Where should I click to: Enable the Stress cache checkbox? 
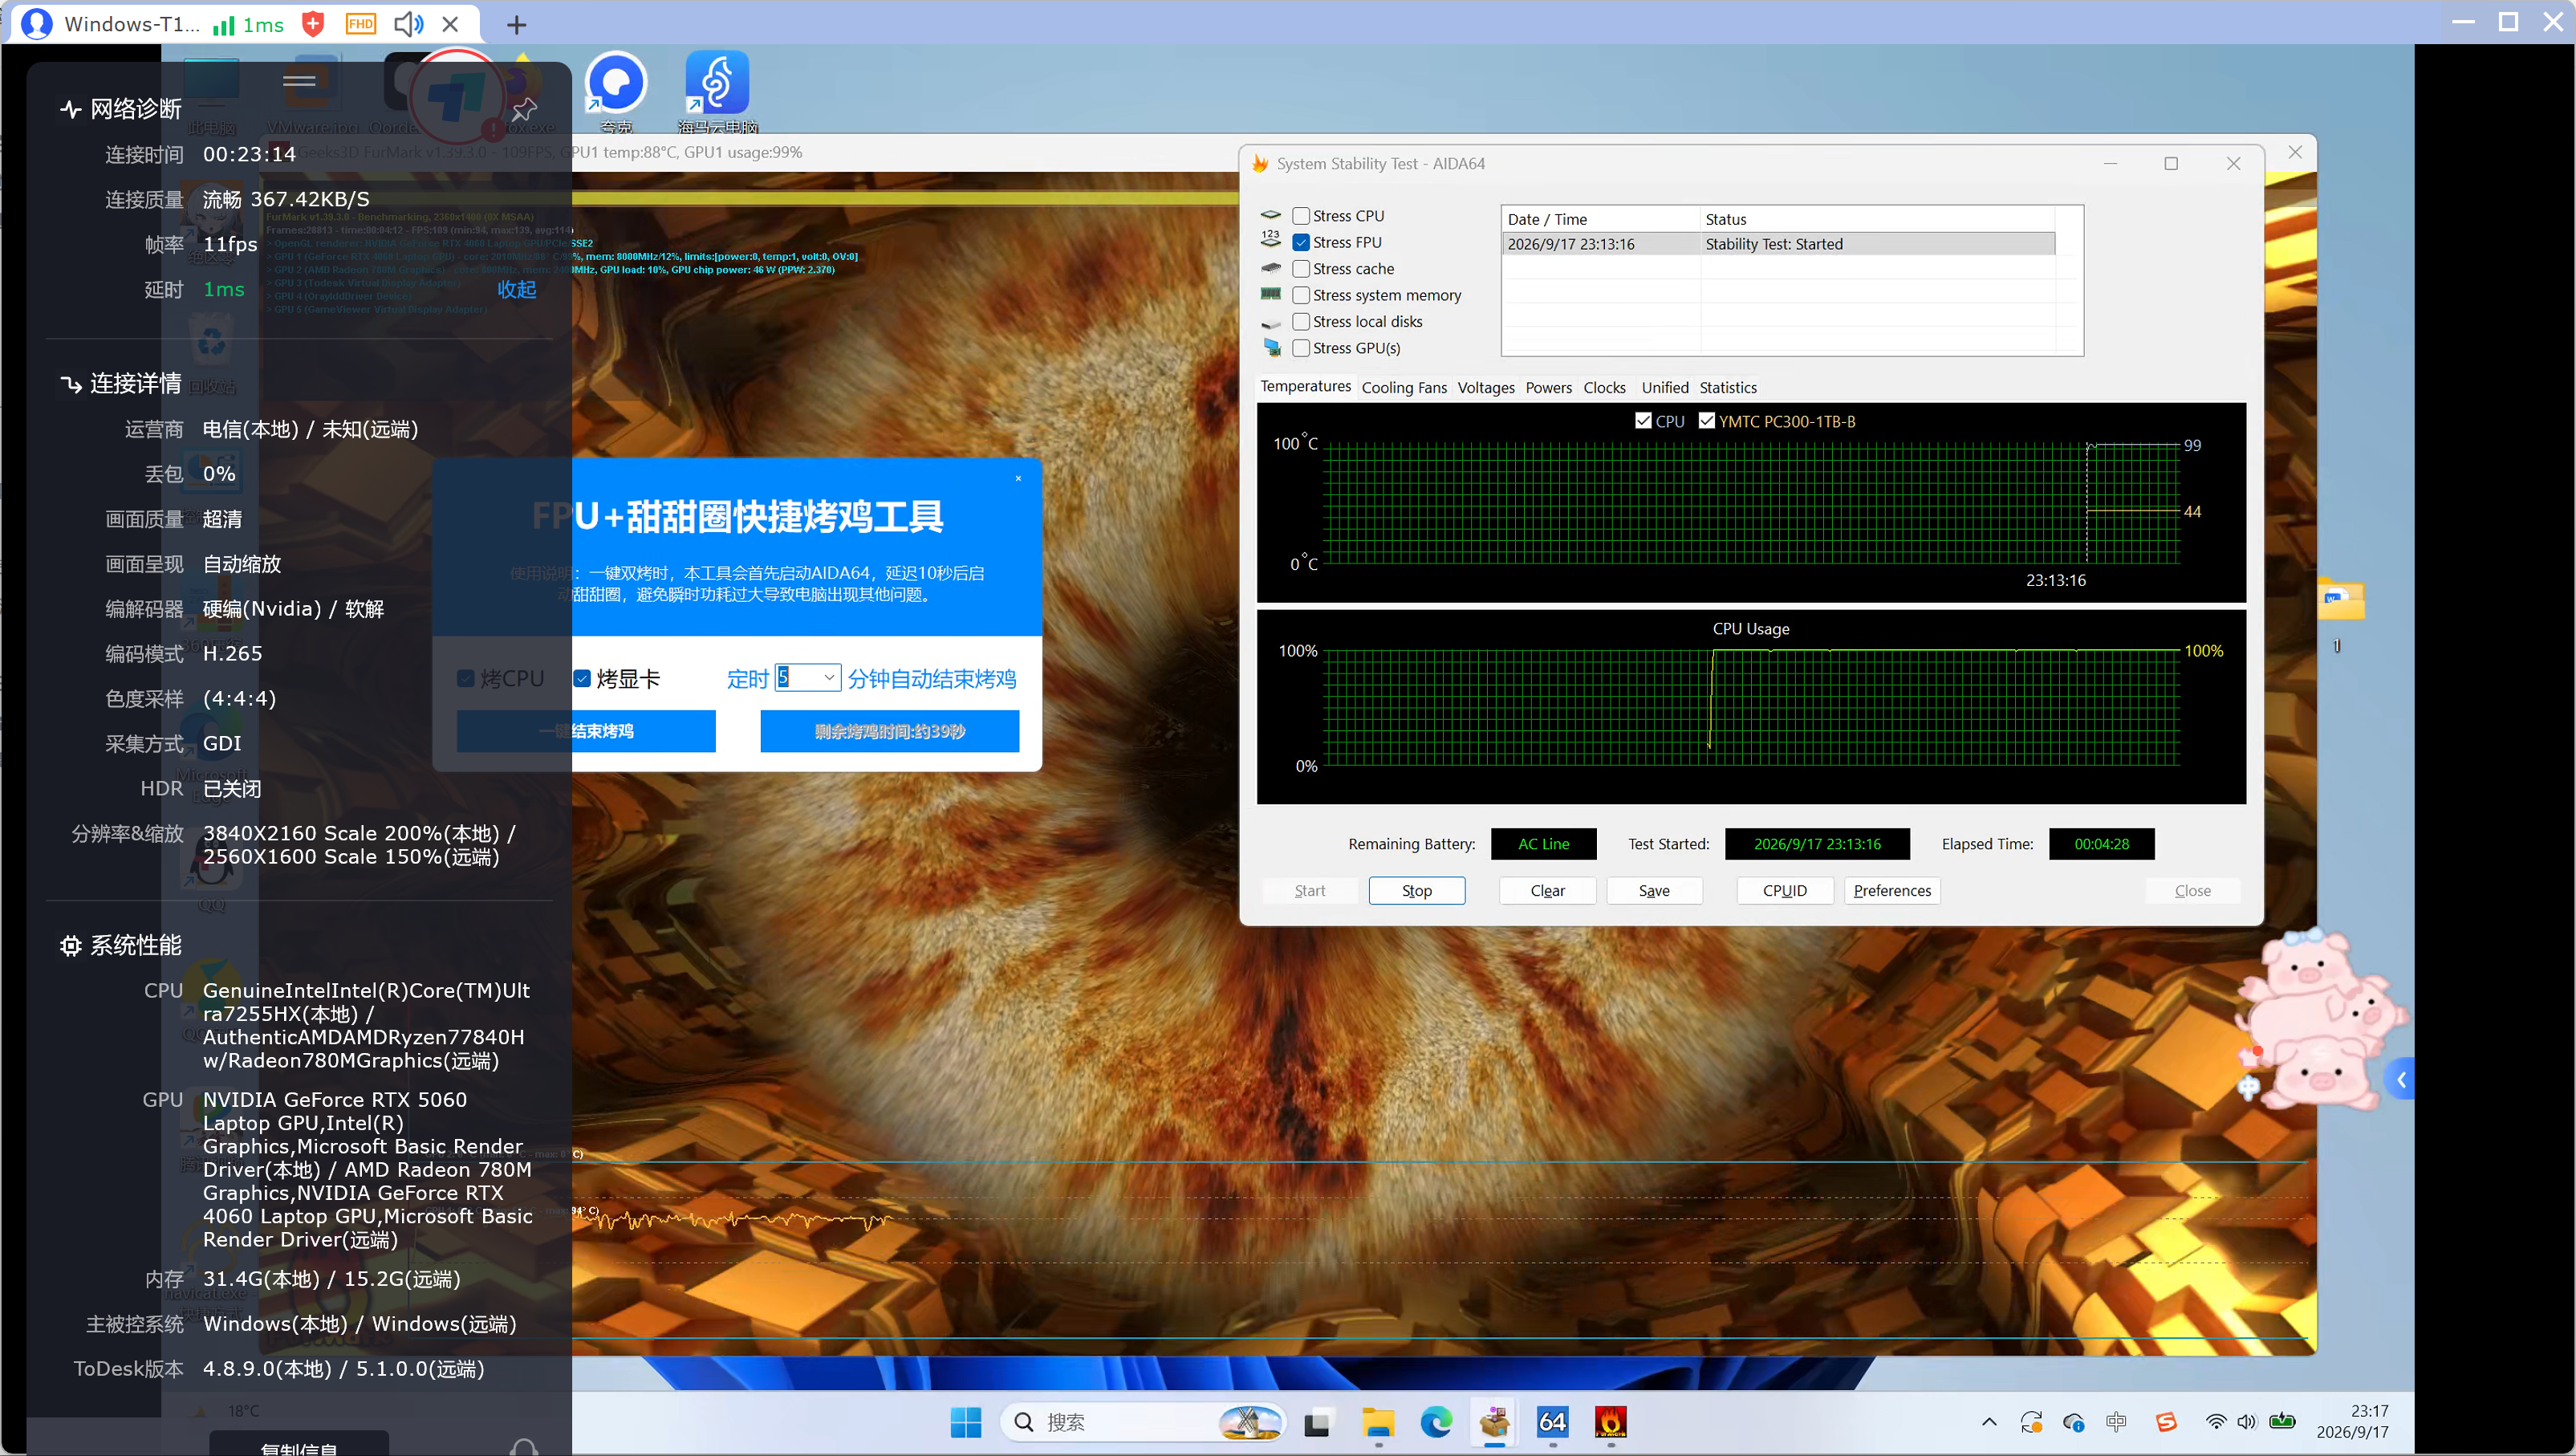point(1301,269)
